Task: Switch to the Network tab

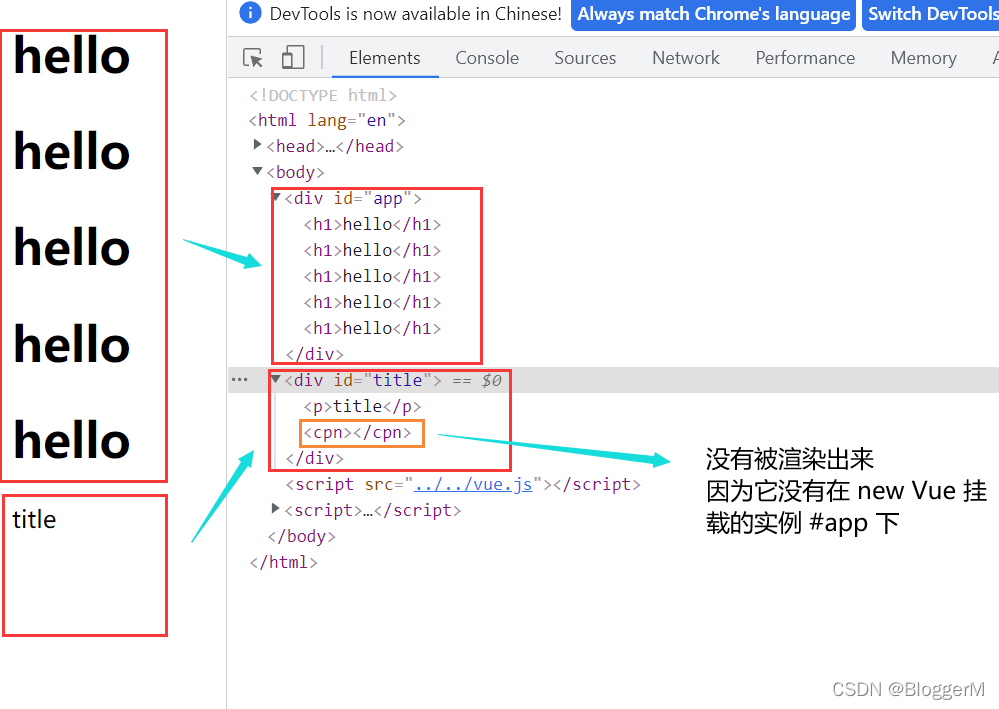Action: click(686, 58)
